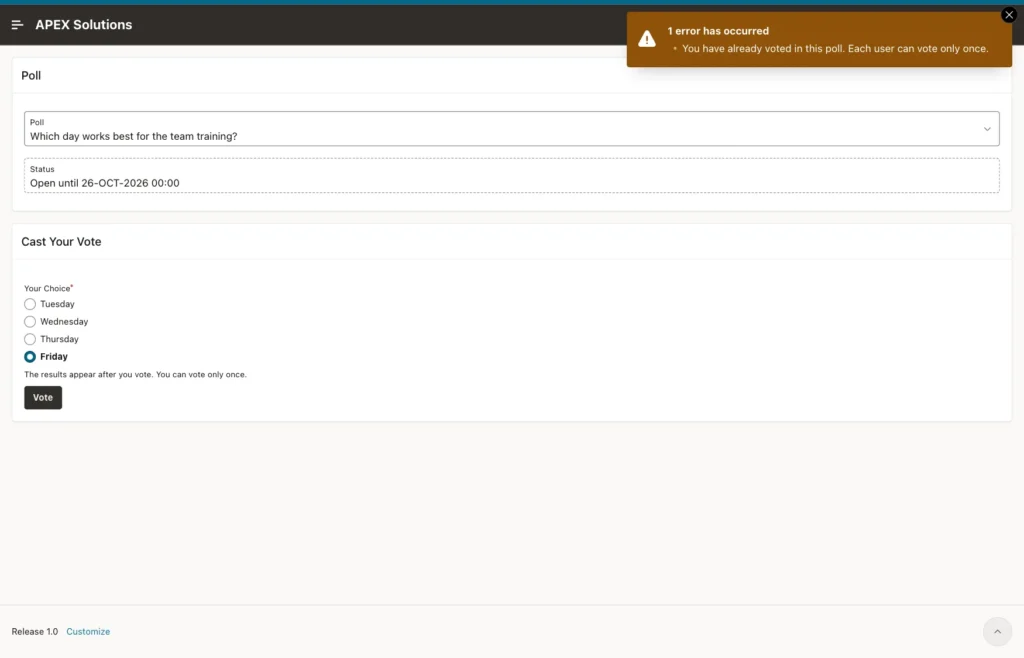Screen dimensions: 1024x658
Task: Click the scroll-to-top arrow button
Action: (x=997, y=631)
